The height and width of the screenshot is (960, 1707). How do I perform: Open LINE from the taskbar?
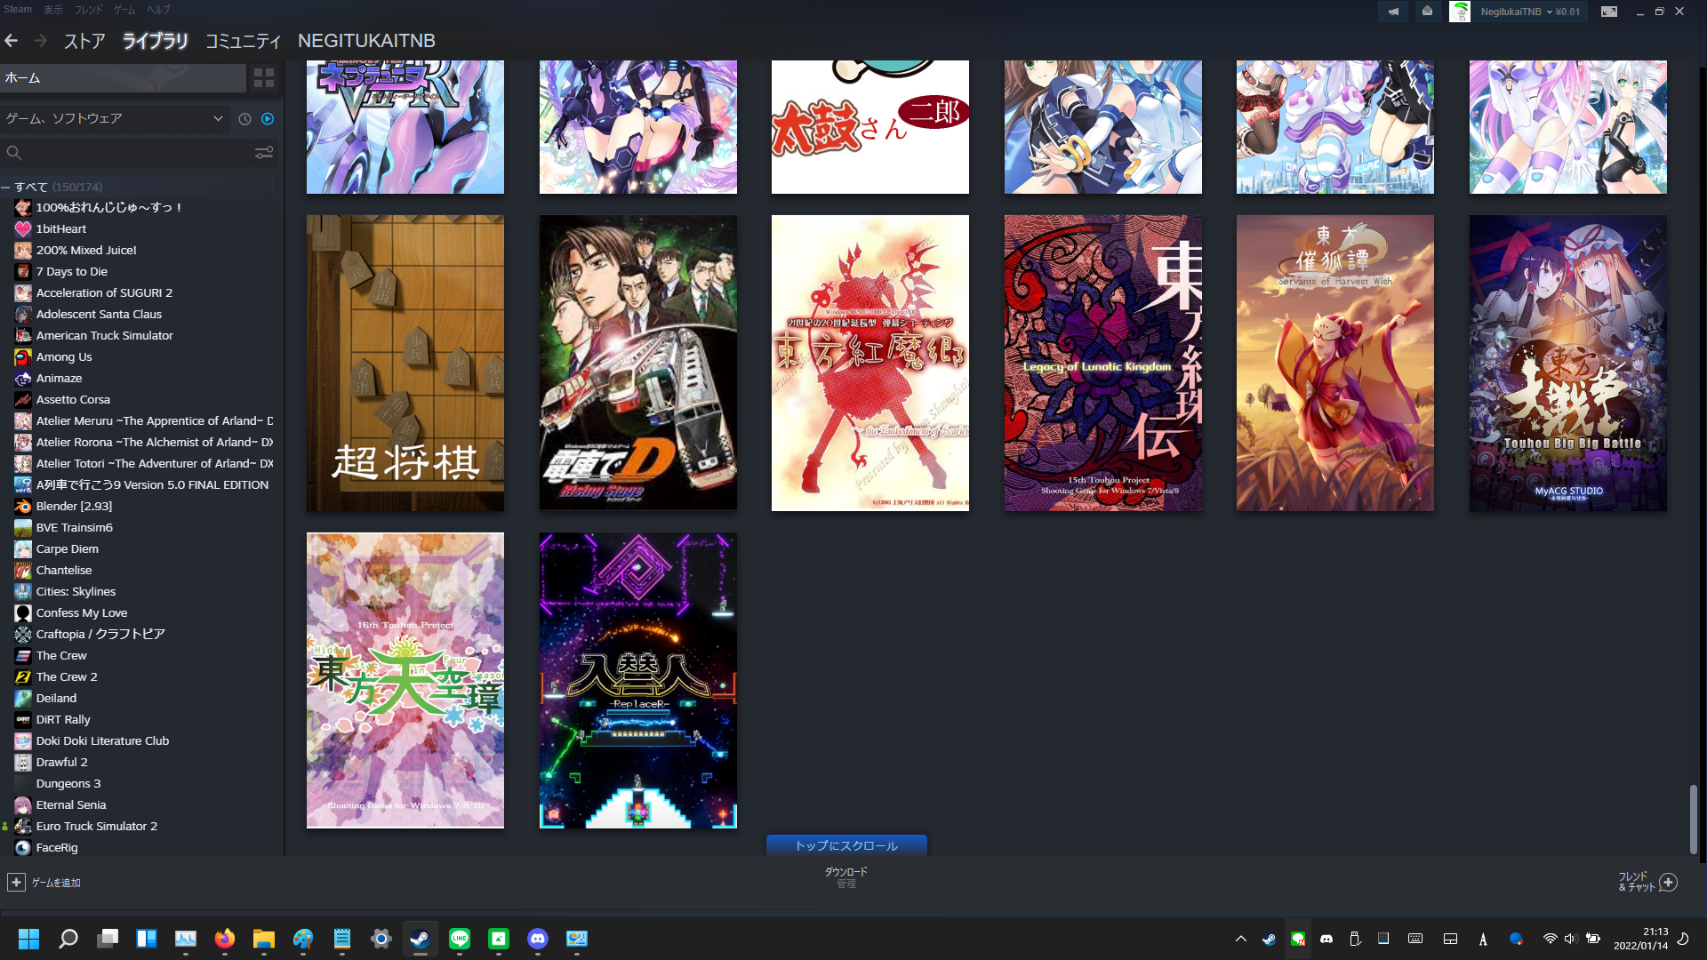[x=459, y=939]
